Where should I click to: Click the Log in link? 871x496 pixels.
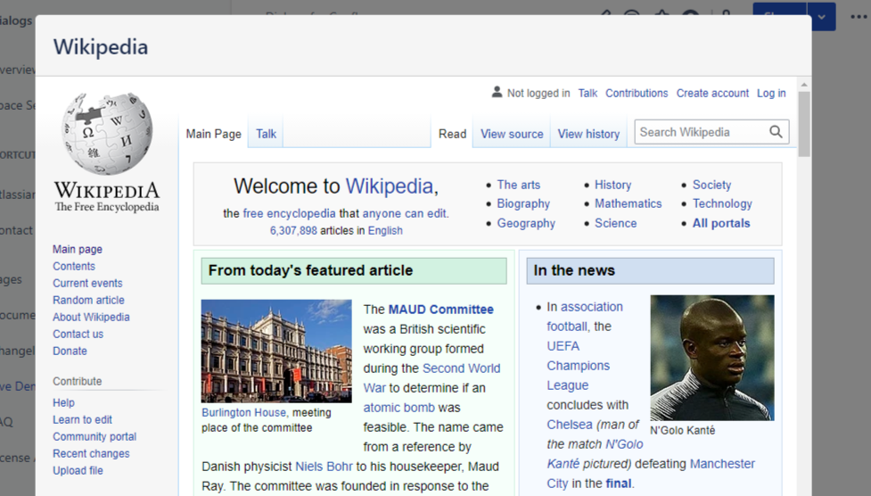coord(771,93)
